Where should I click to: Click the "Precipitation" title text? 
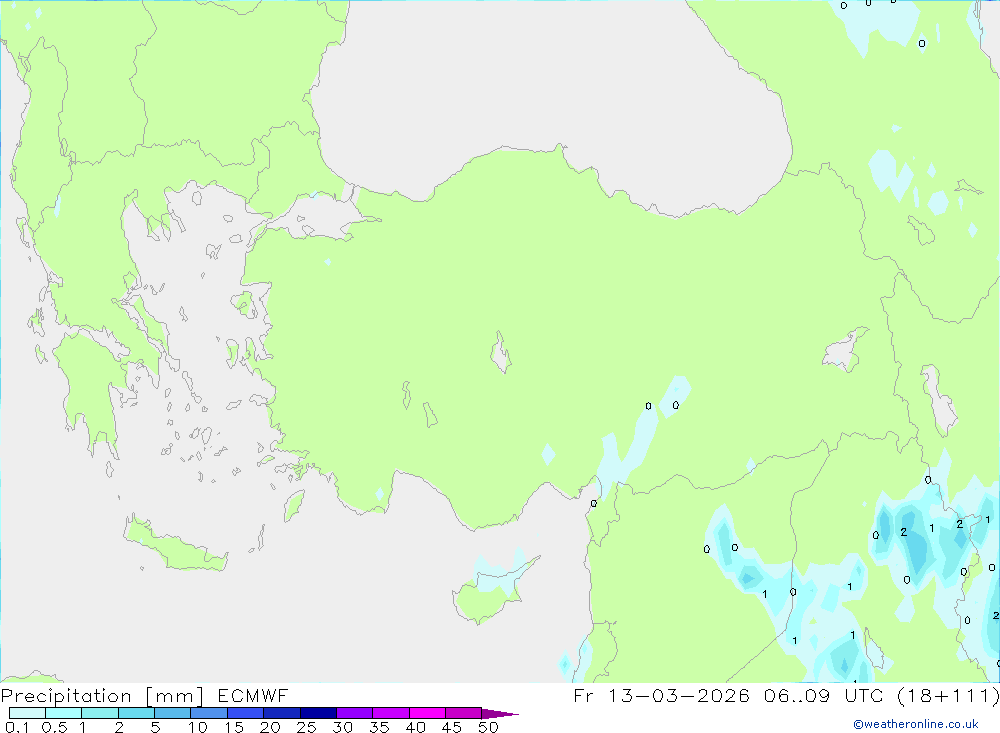(66, 695)
